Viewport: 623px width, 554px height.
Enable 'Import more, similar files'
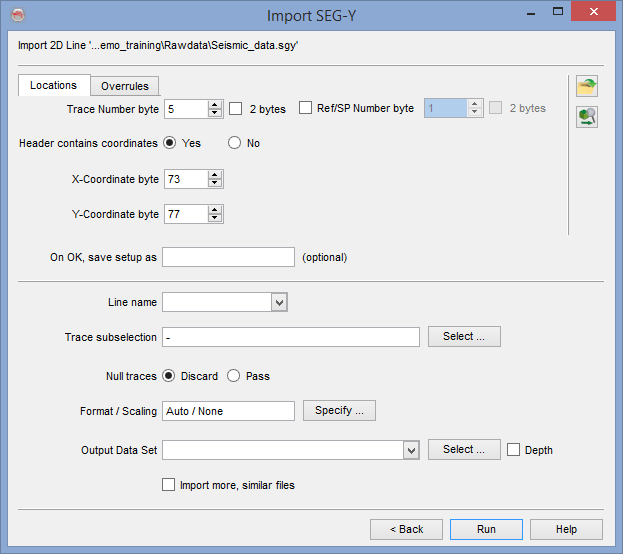point(169,485)
